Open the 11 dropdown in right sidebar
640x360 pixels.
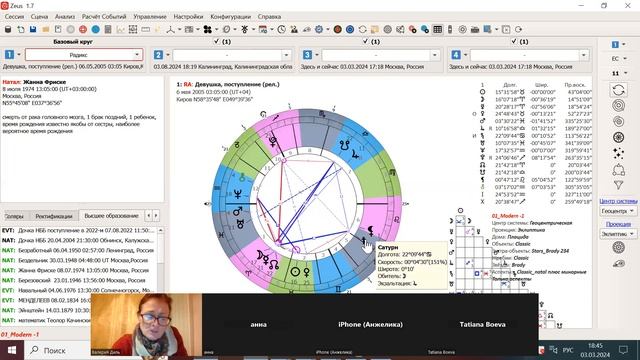click(x=619, y=73)
